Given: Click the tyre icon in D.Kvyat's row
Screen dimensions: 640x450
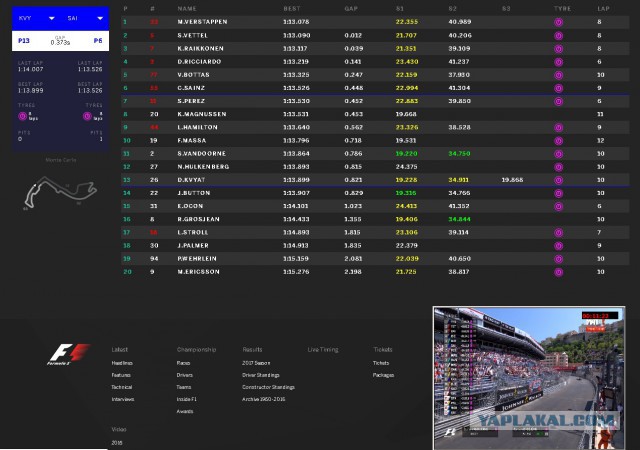Looking at the screenshot, I should [x=558, y=180].
